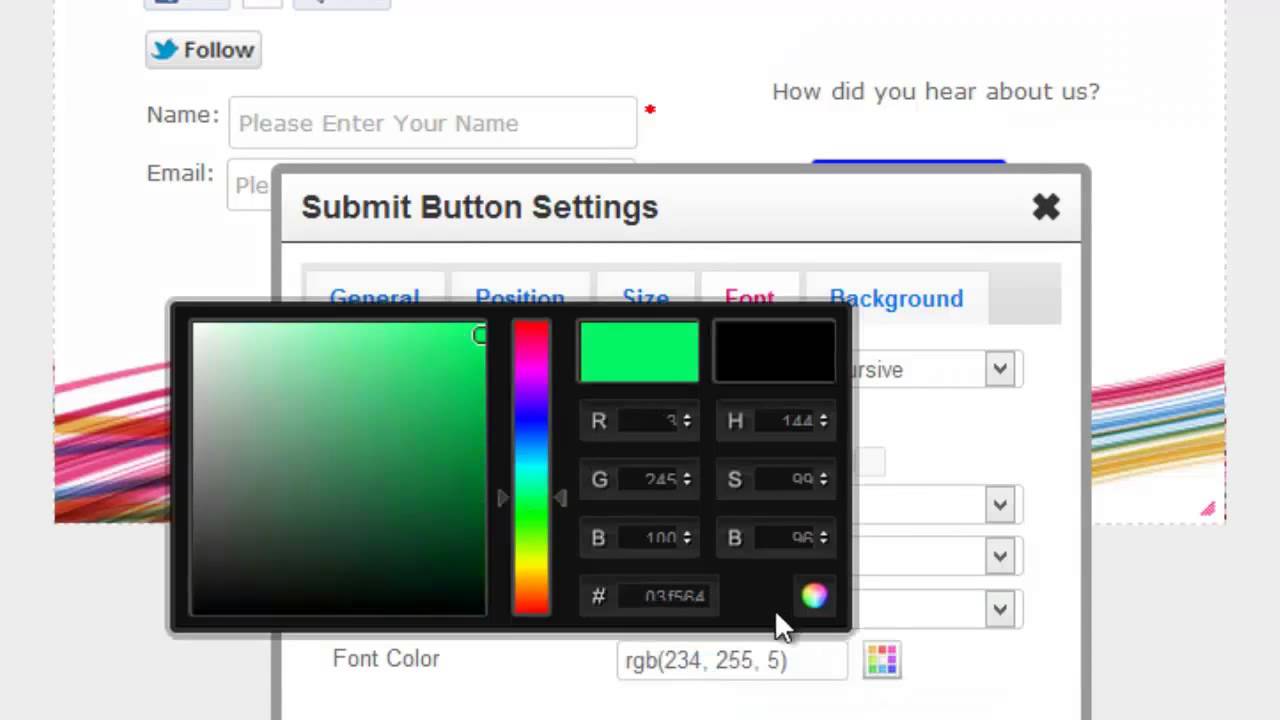Restore the black original color swatch
This screenshot has height=720, width=1280.
(774, 352)
